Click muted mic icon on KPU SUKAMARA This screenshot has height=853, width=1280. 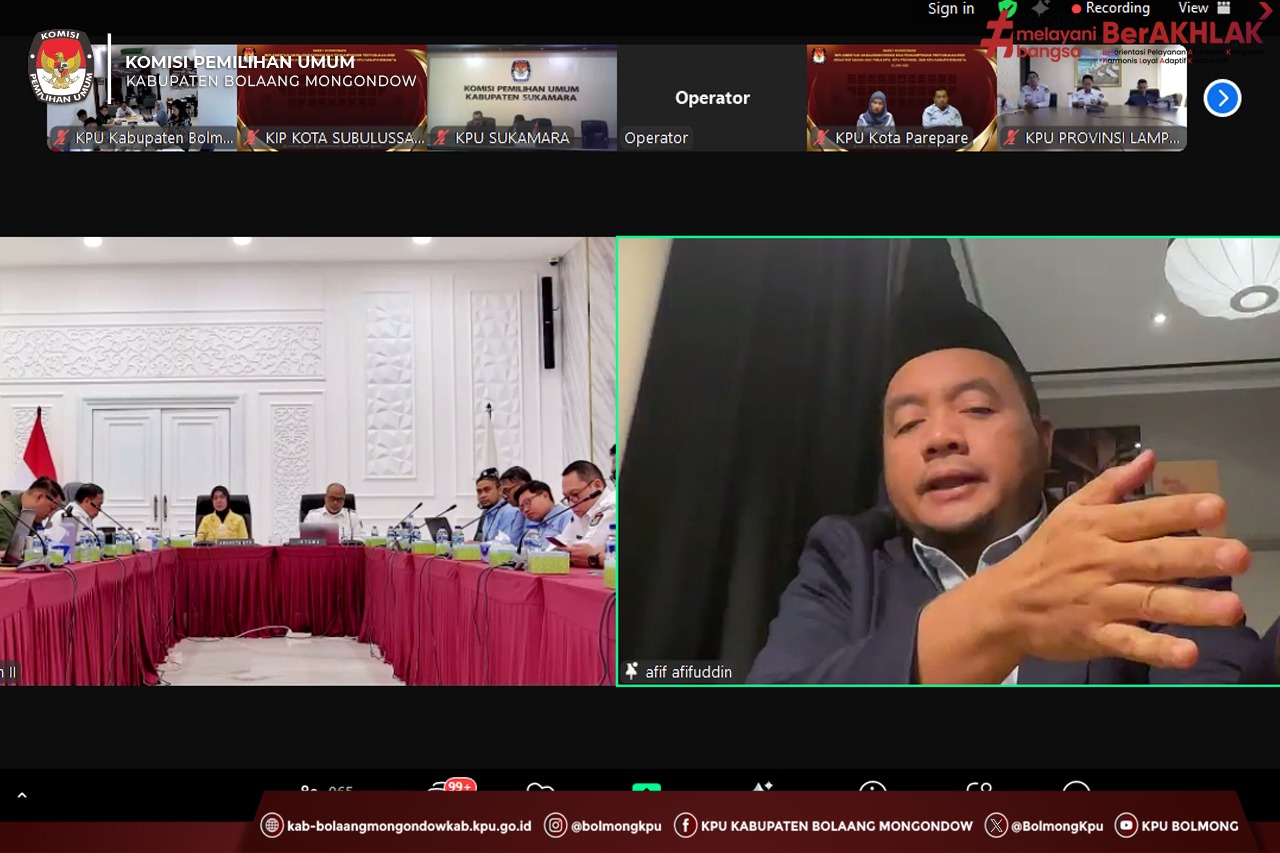click(x=443, y=138)
